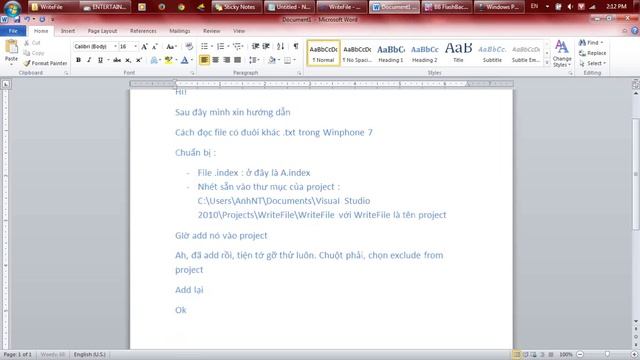Open the Change Case Aa dropdown
Image resolution: width=640 pixels, height=360 pixels.
pos(171,47)
